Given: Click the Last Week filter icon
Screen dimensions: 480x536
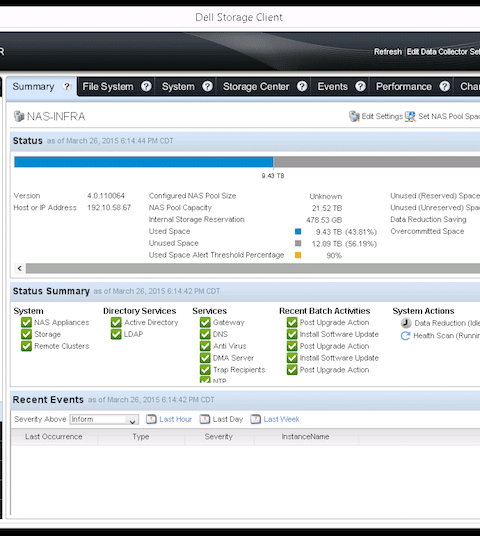Looking at the screenshot, I should click(255, 419).
